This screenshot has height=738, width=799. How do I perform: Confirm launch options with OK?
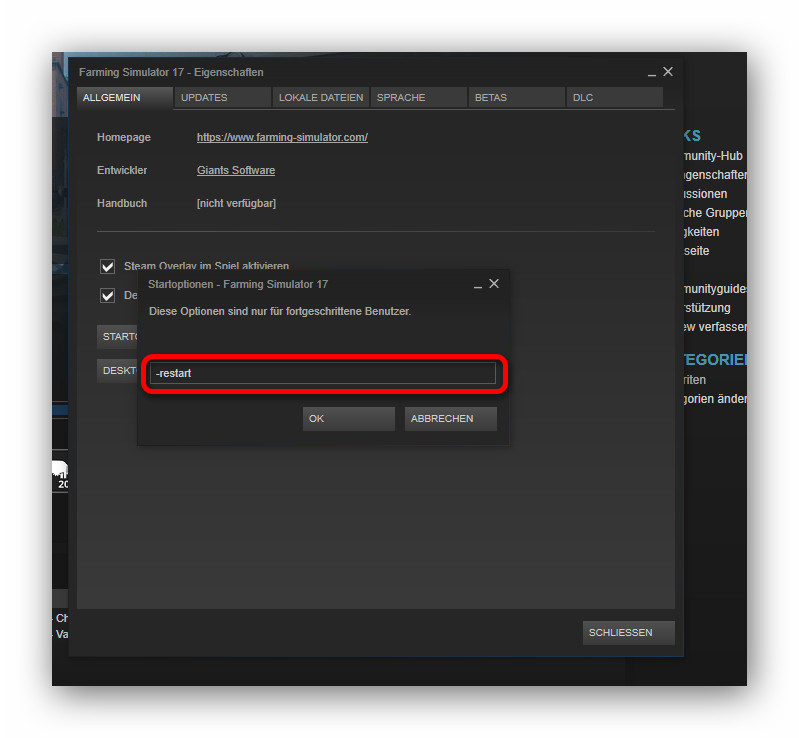(x=348, y=419)
